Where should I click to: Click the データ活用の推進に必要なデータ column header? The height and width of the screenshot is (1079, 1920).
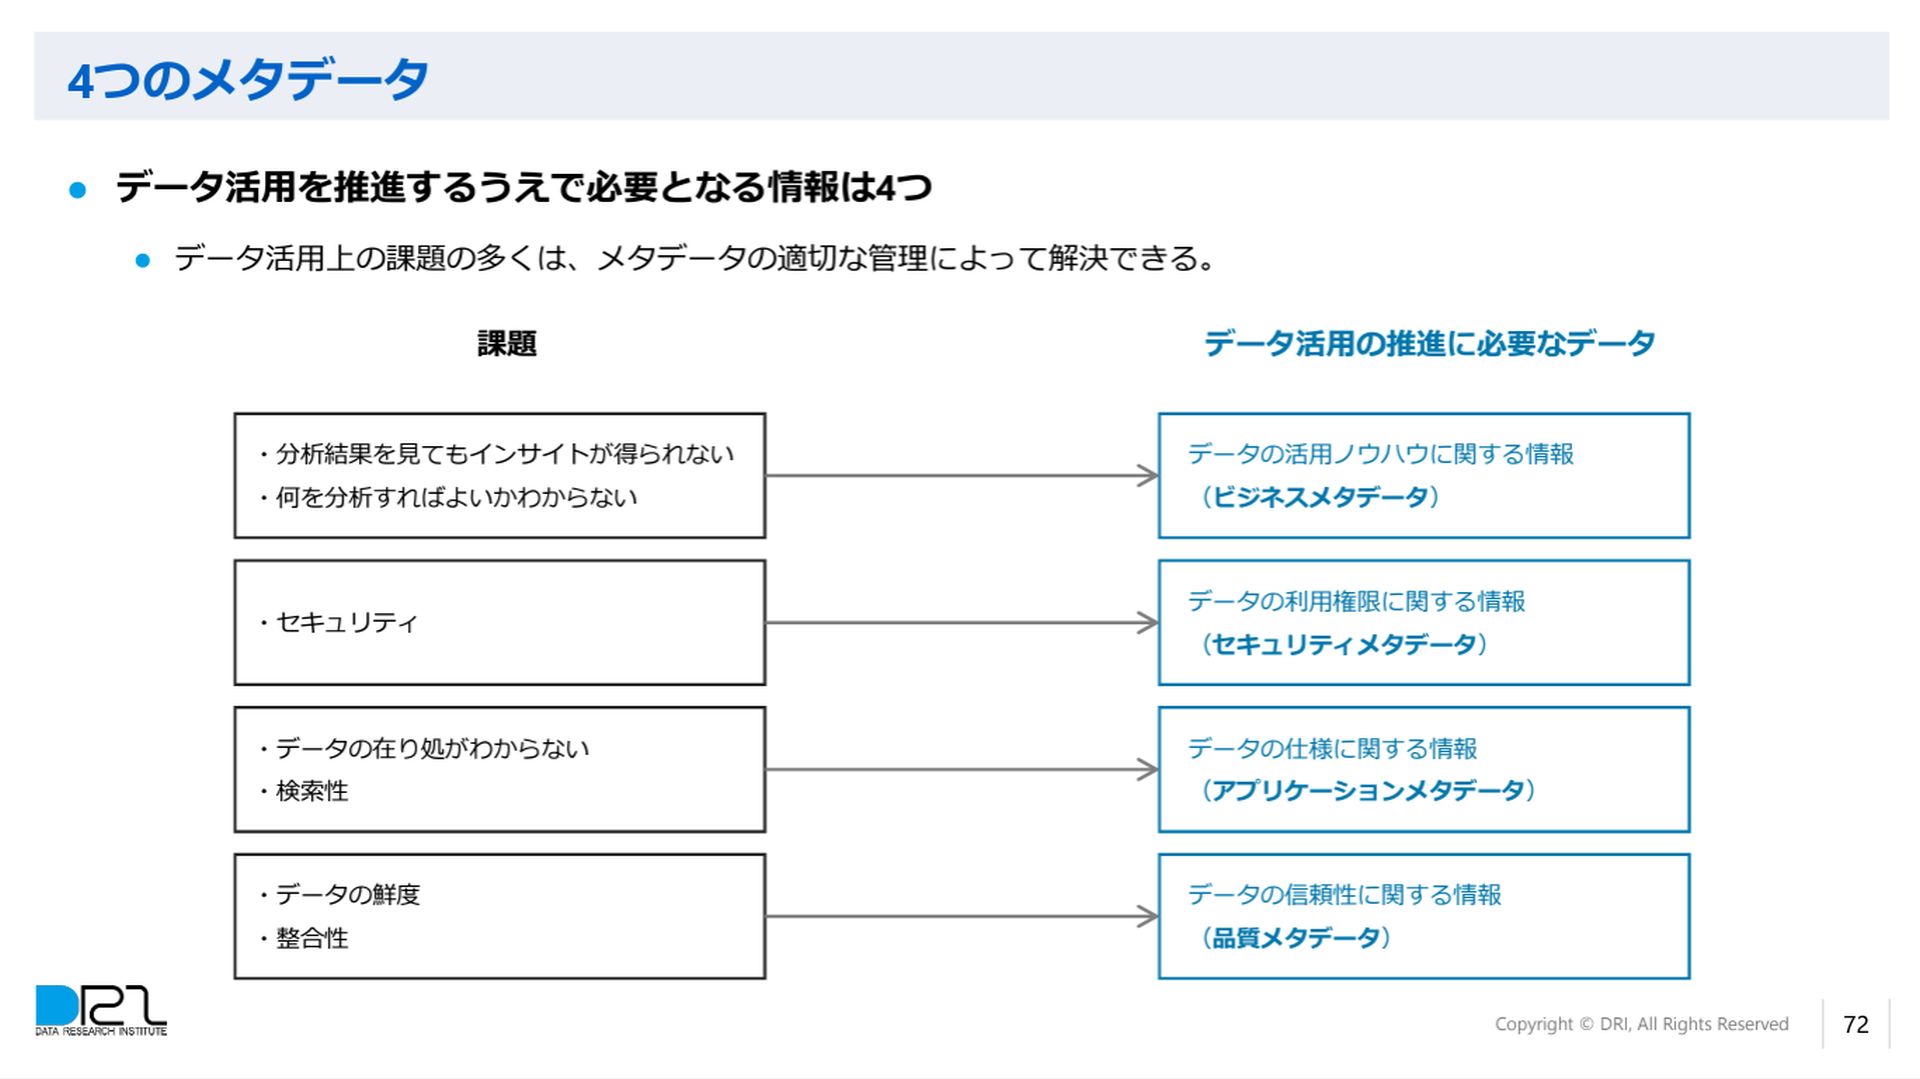click(1429, 344)
